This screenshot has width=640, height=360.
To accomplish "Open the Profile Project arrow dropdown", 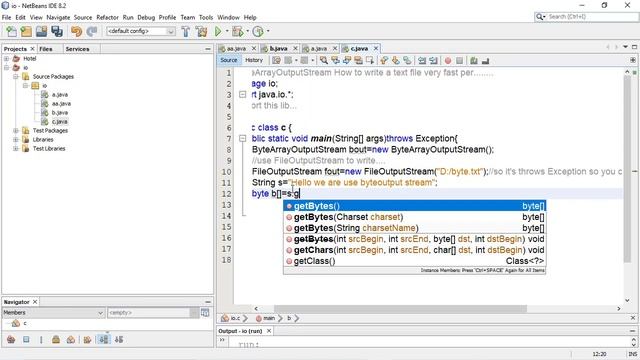I will click(268, 31).
